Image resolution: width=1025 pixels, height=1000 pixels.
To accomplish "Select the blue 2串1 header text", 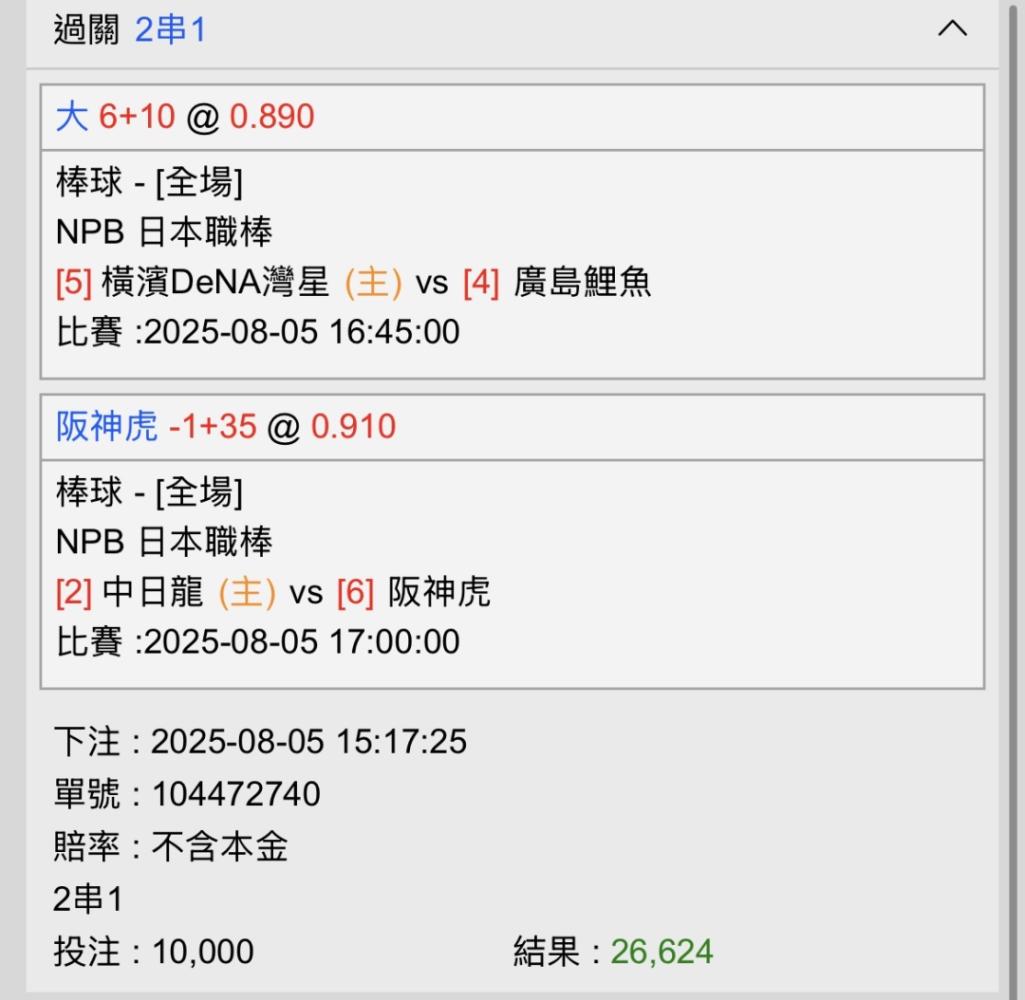I will [171, 30].
